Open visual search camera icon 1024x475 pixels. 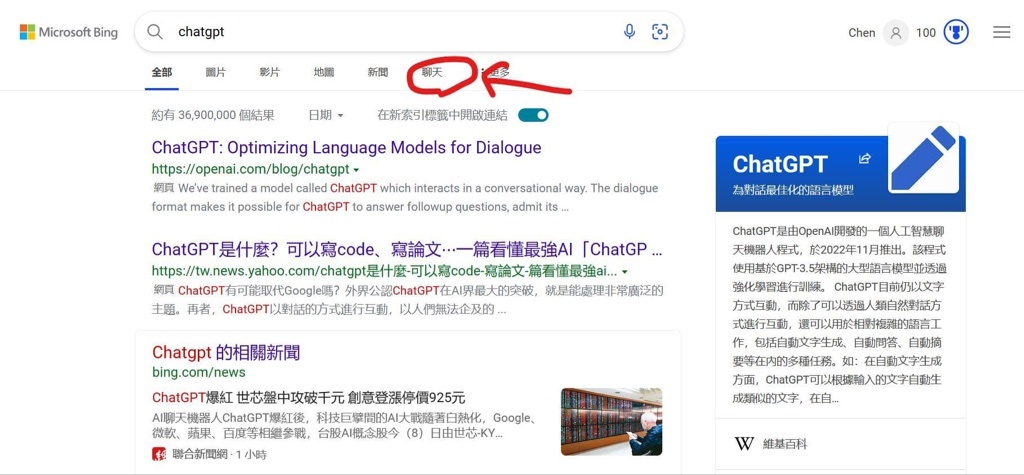(660, 31)
